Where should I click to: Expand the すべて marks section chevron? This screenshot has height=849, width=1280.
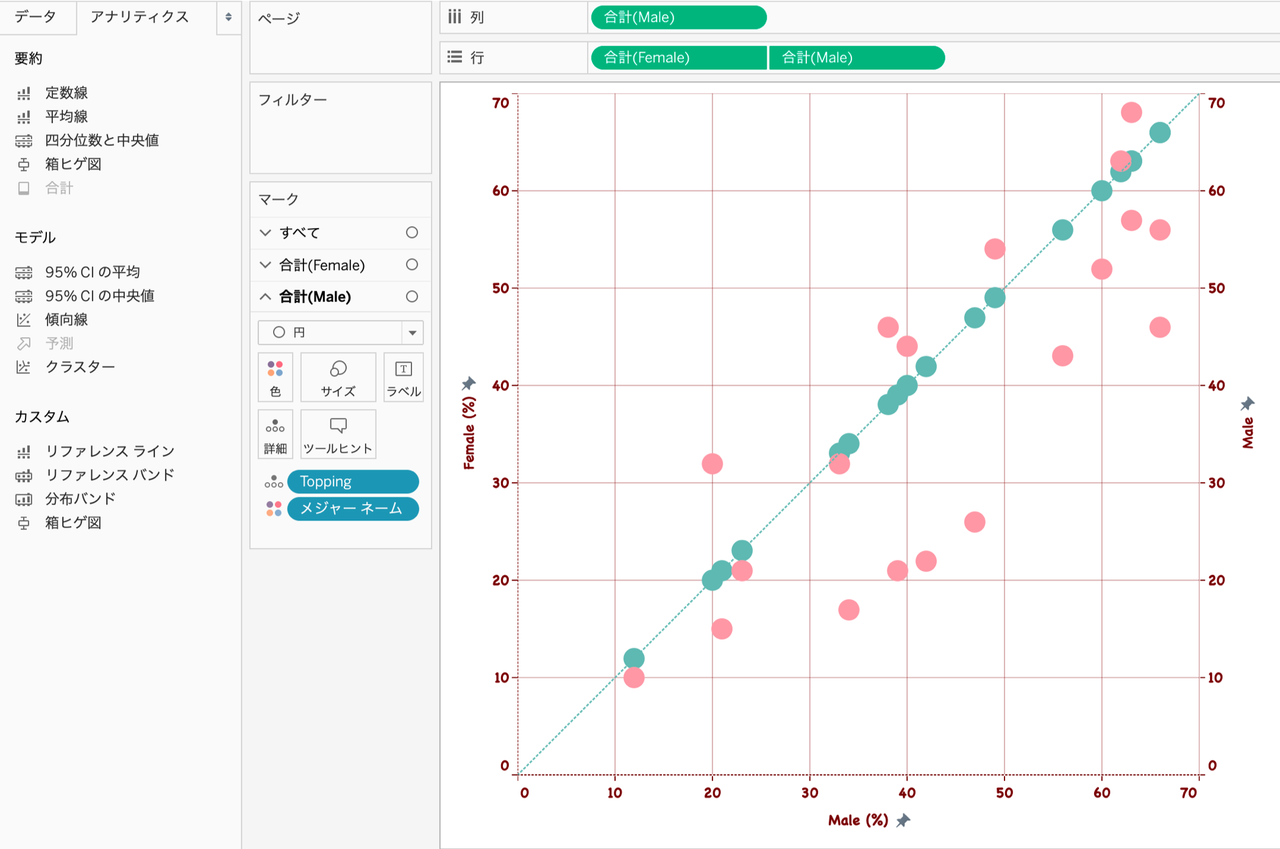pyautogui.click(x=265, y=233)
